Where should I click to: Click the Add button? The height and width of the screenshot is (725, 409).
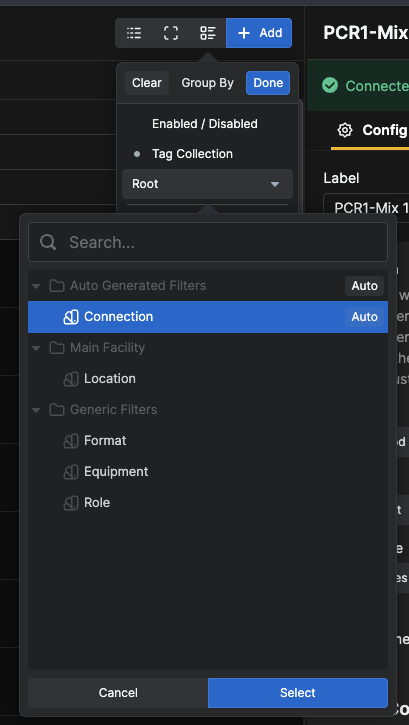pyautogui.click(x=259, y=33)
